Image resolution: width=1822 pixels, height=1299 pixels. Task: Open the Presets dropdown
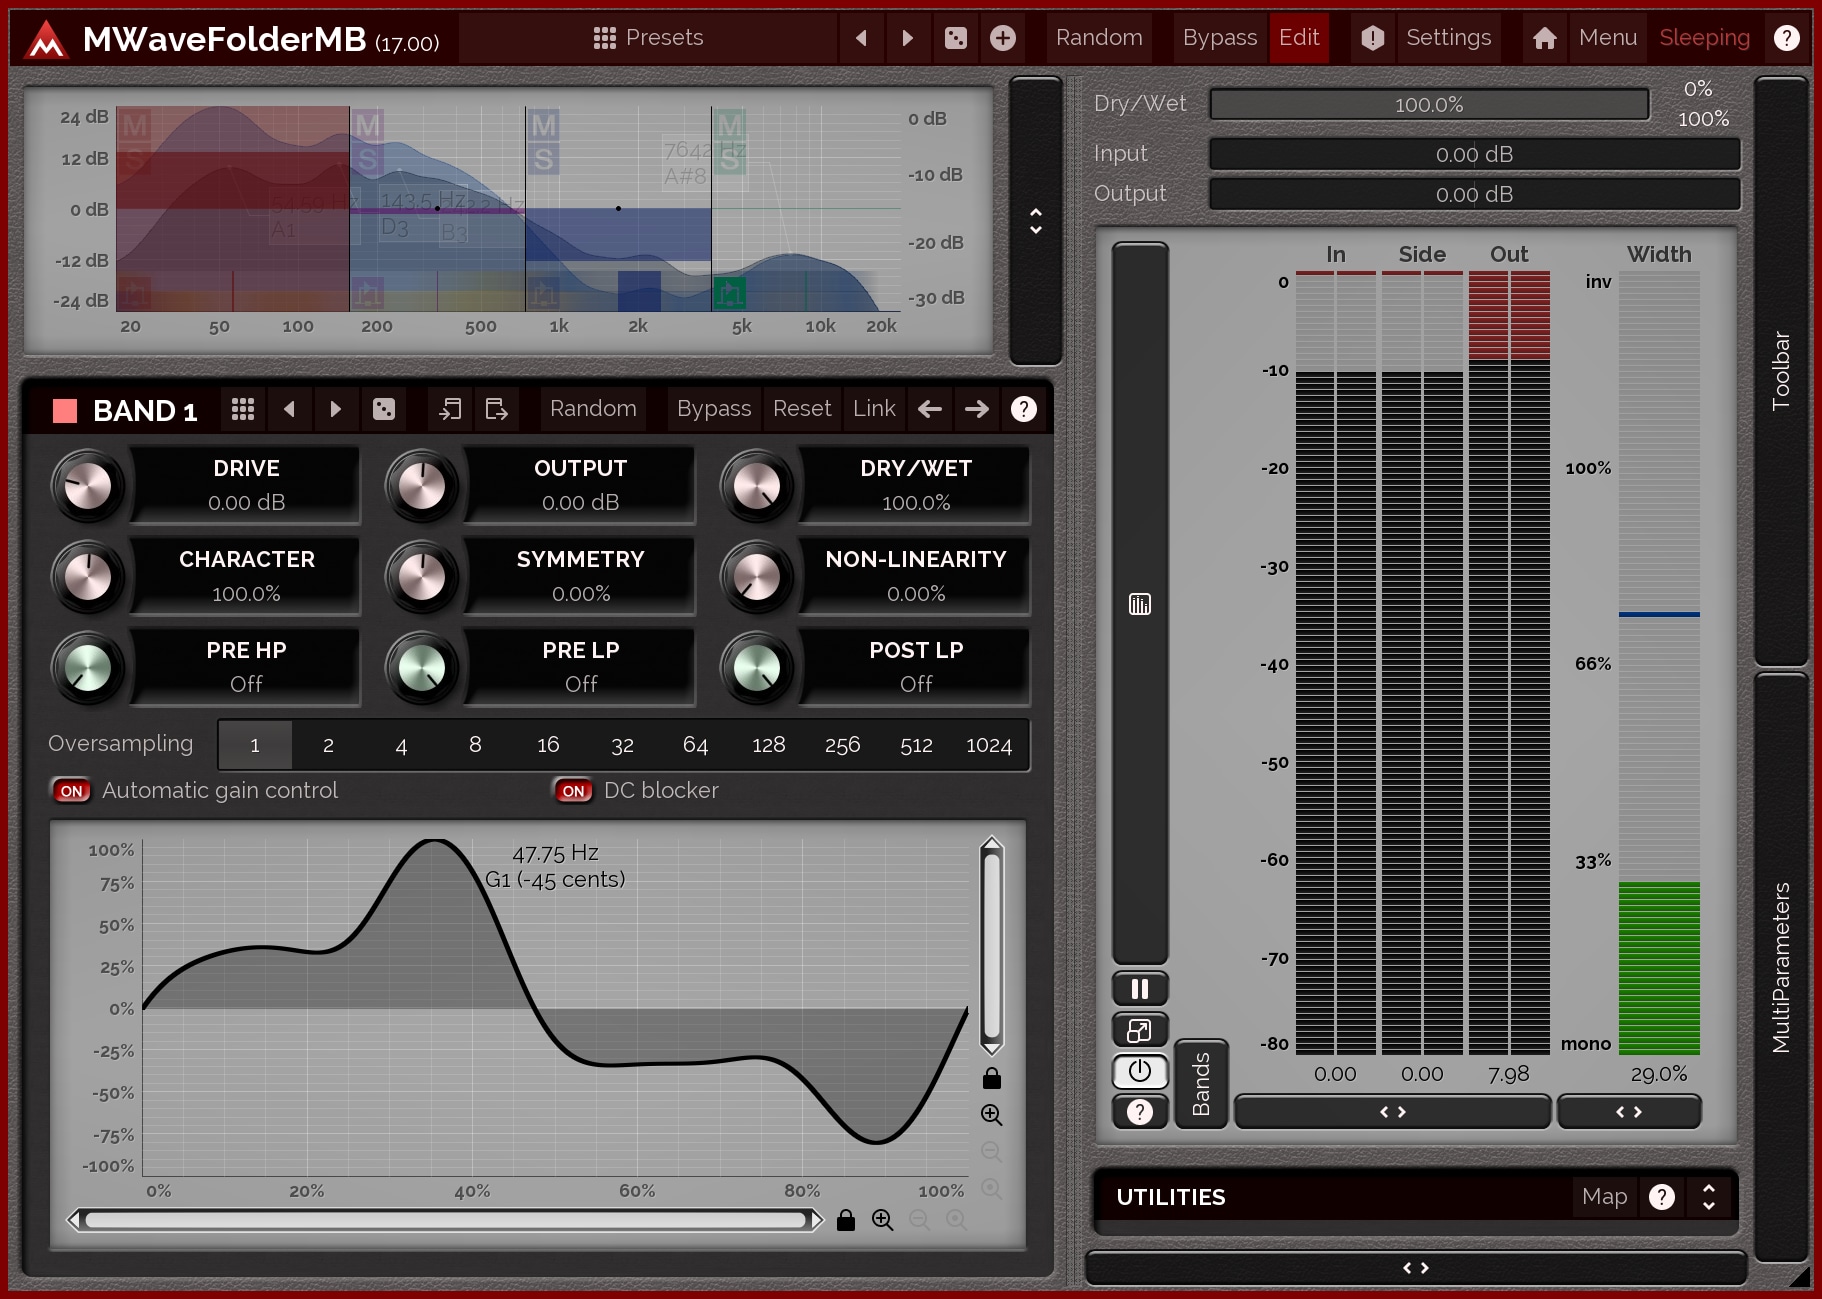coord(648,38)
